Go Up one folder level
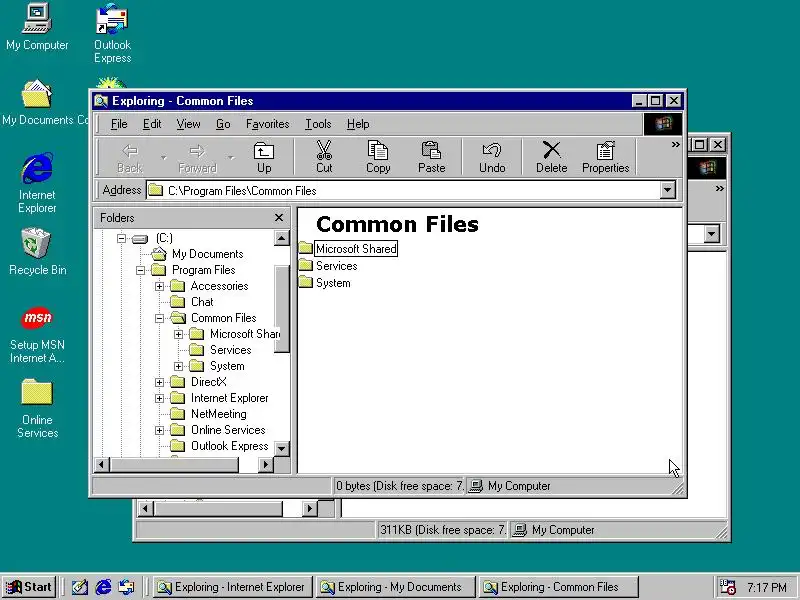 click(264, 158)
